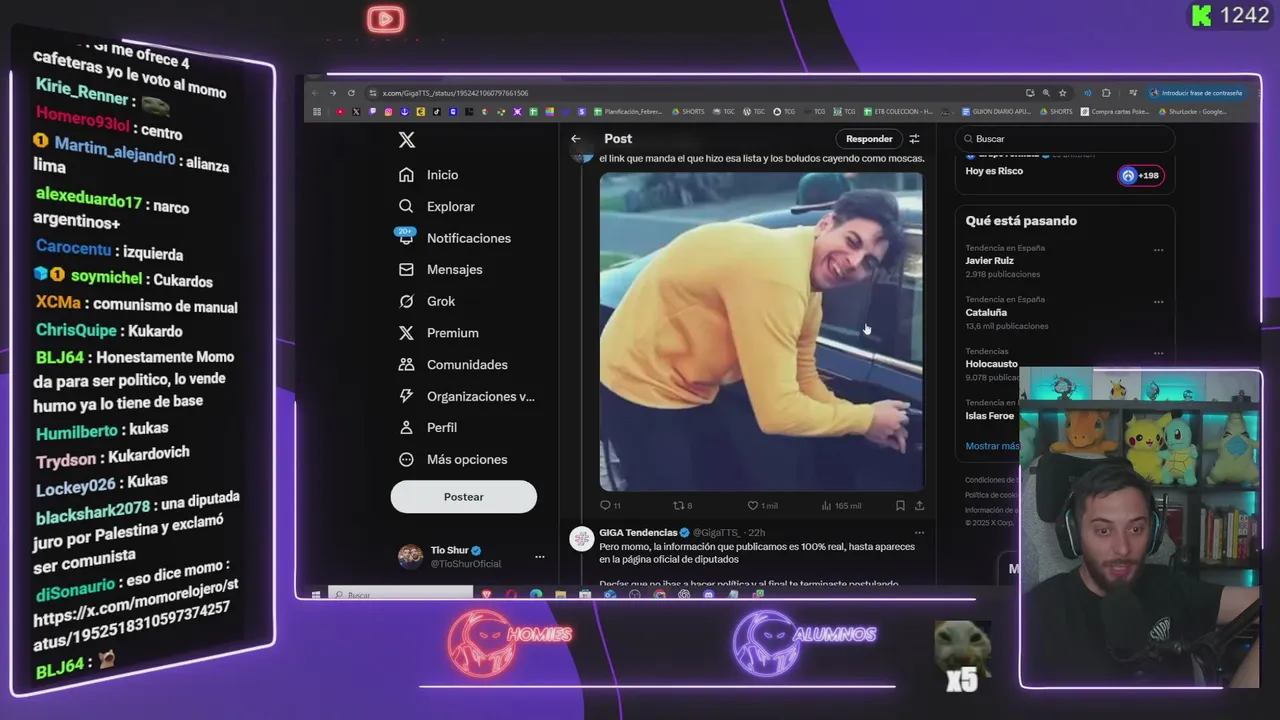Go back using the Post back arrow

[x=576, y=139]
